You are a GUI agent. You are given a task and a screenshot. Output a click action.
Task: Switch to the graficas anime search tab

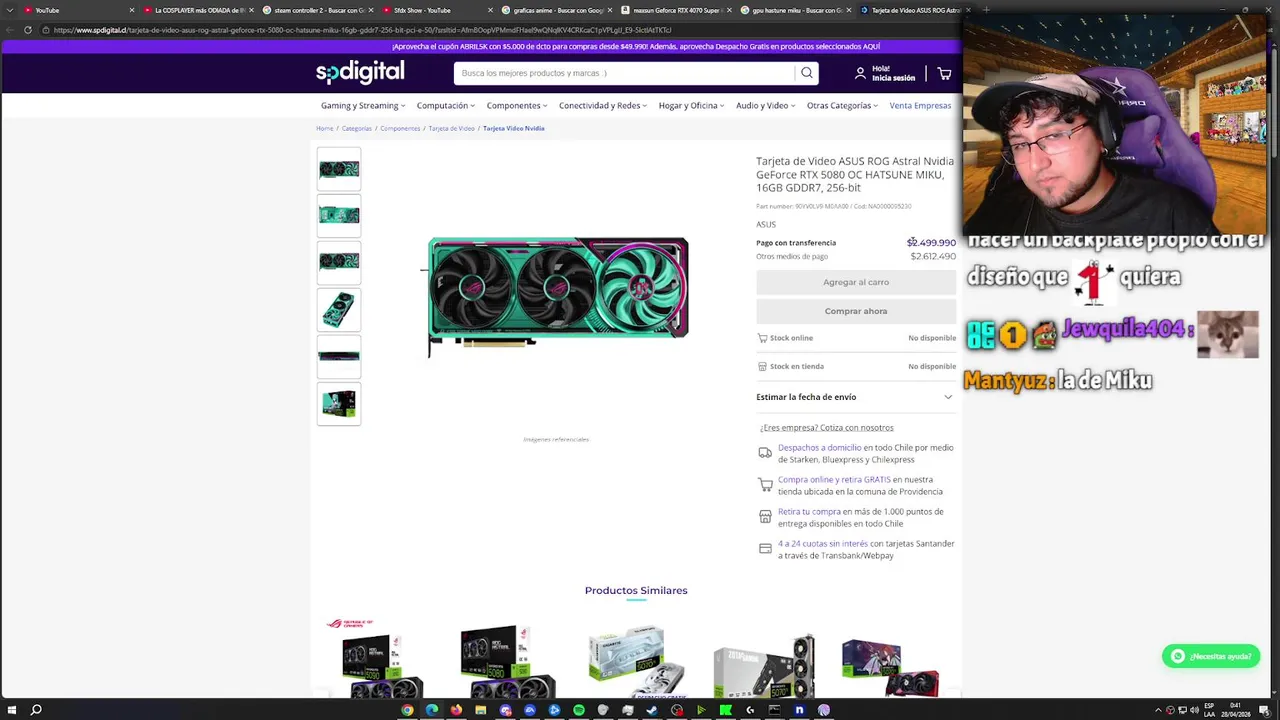coord(557,10)
